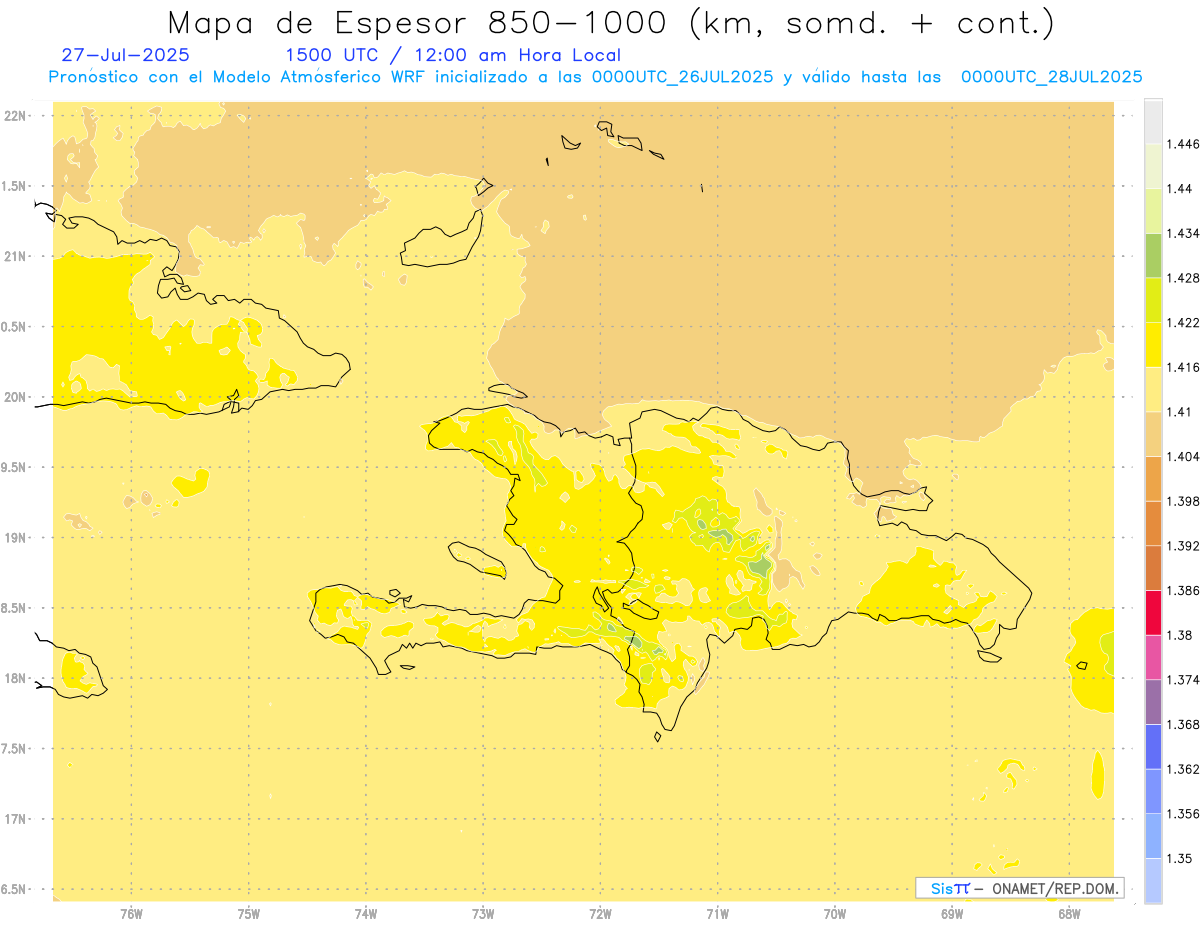Click the colorbar value '1.446'
The image size is (1200, 927).
coord(1185,144)
